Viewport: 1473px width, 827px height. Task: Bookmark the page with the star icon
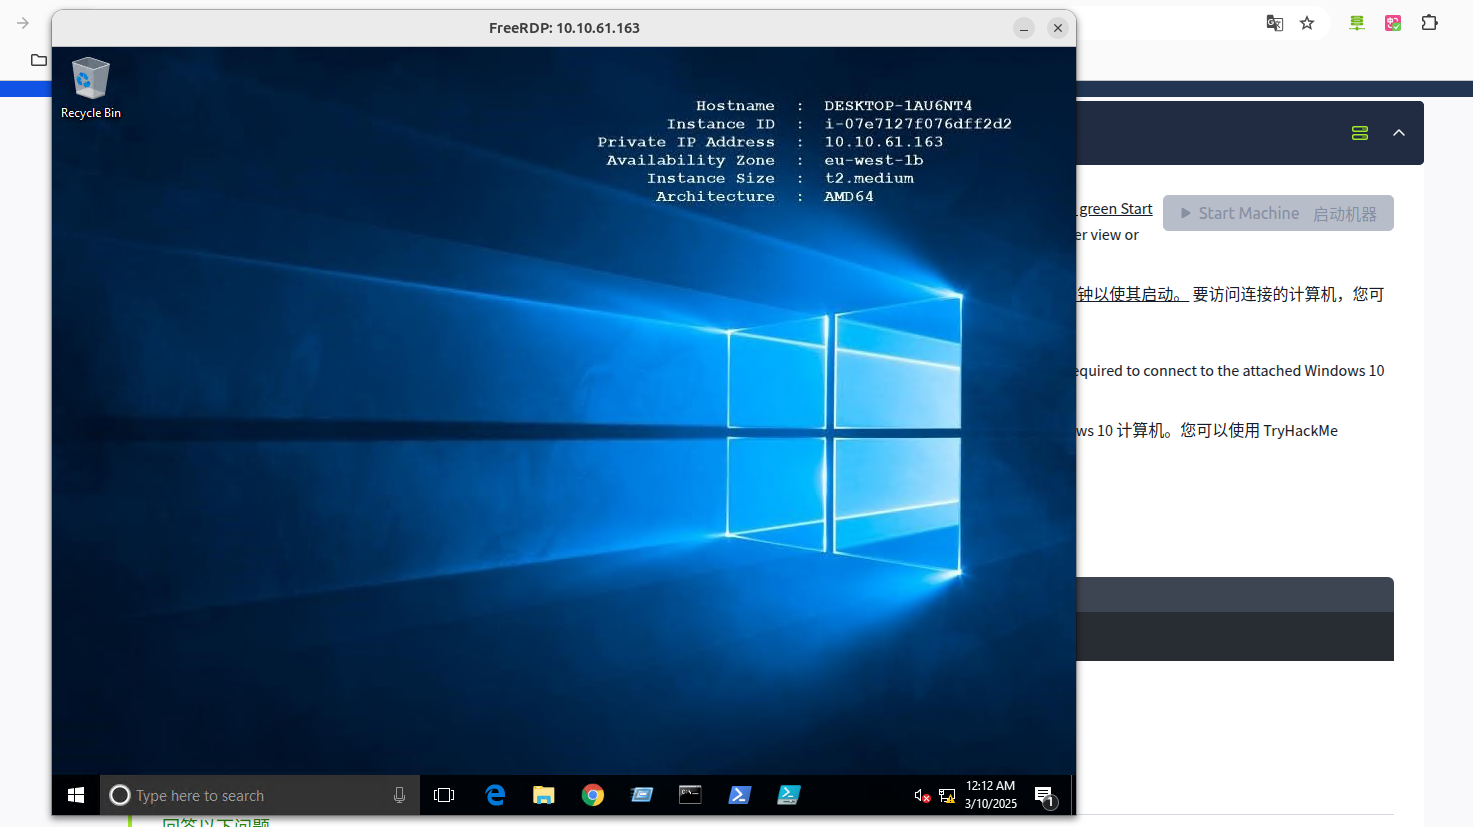click(1307, 23)
